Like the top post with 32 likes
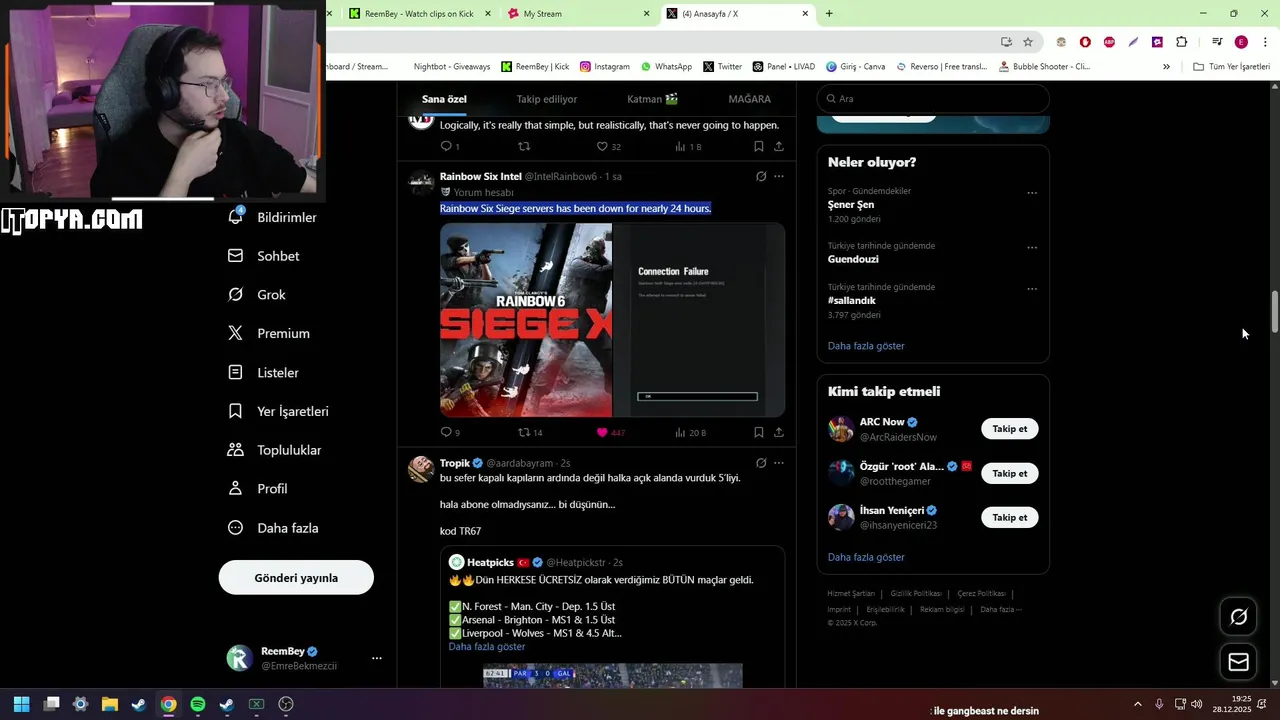This screenshot has width=1280, height=720. point(602,146)
